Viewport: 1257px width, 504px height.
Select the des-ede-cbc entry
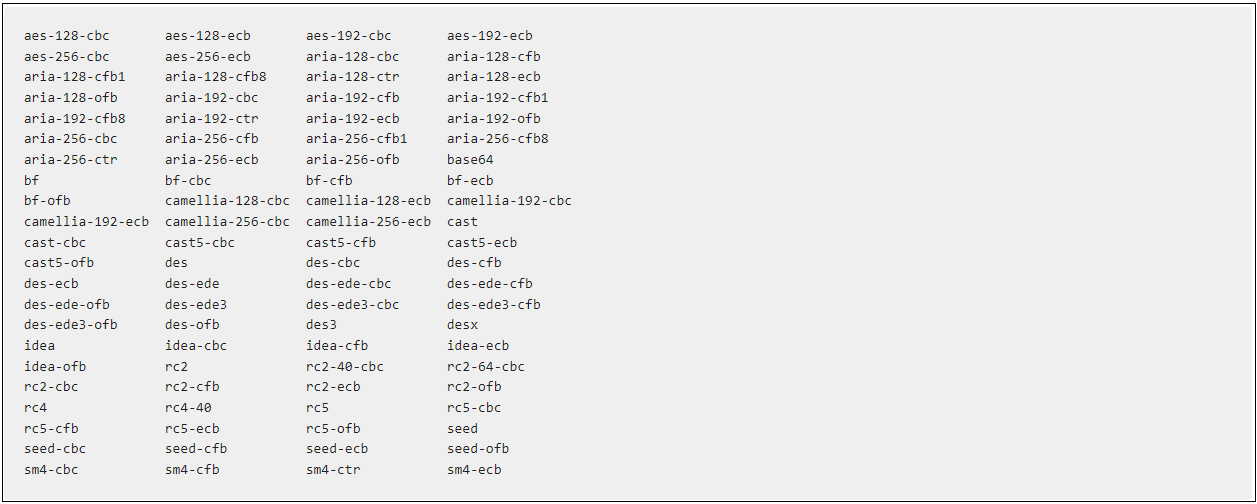(x=349, y=284)
